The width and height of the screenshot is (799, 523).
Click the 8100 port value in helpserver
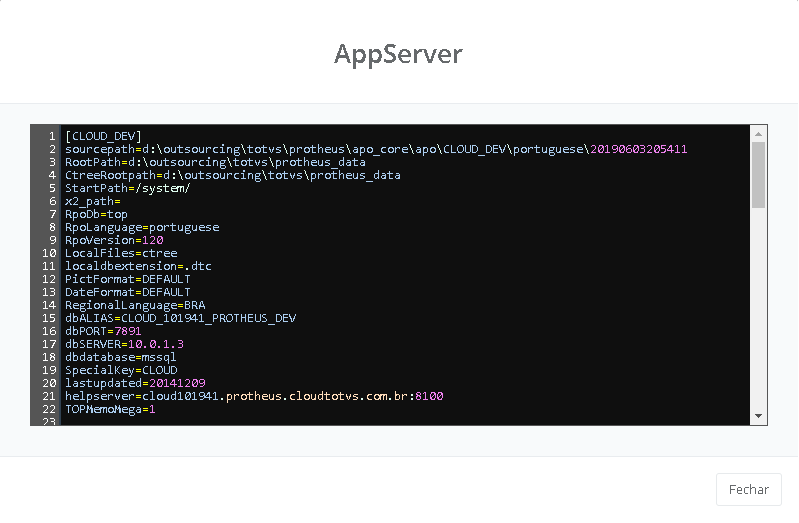coord(430,396)
